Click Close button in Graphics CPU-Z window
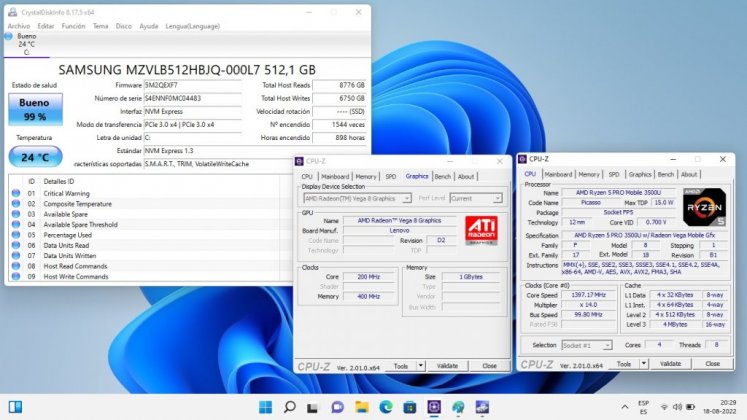This screenshot has width=747, height=420. (x=489, y=366)
